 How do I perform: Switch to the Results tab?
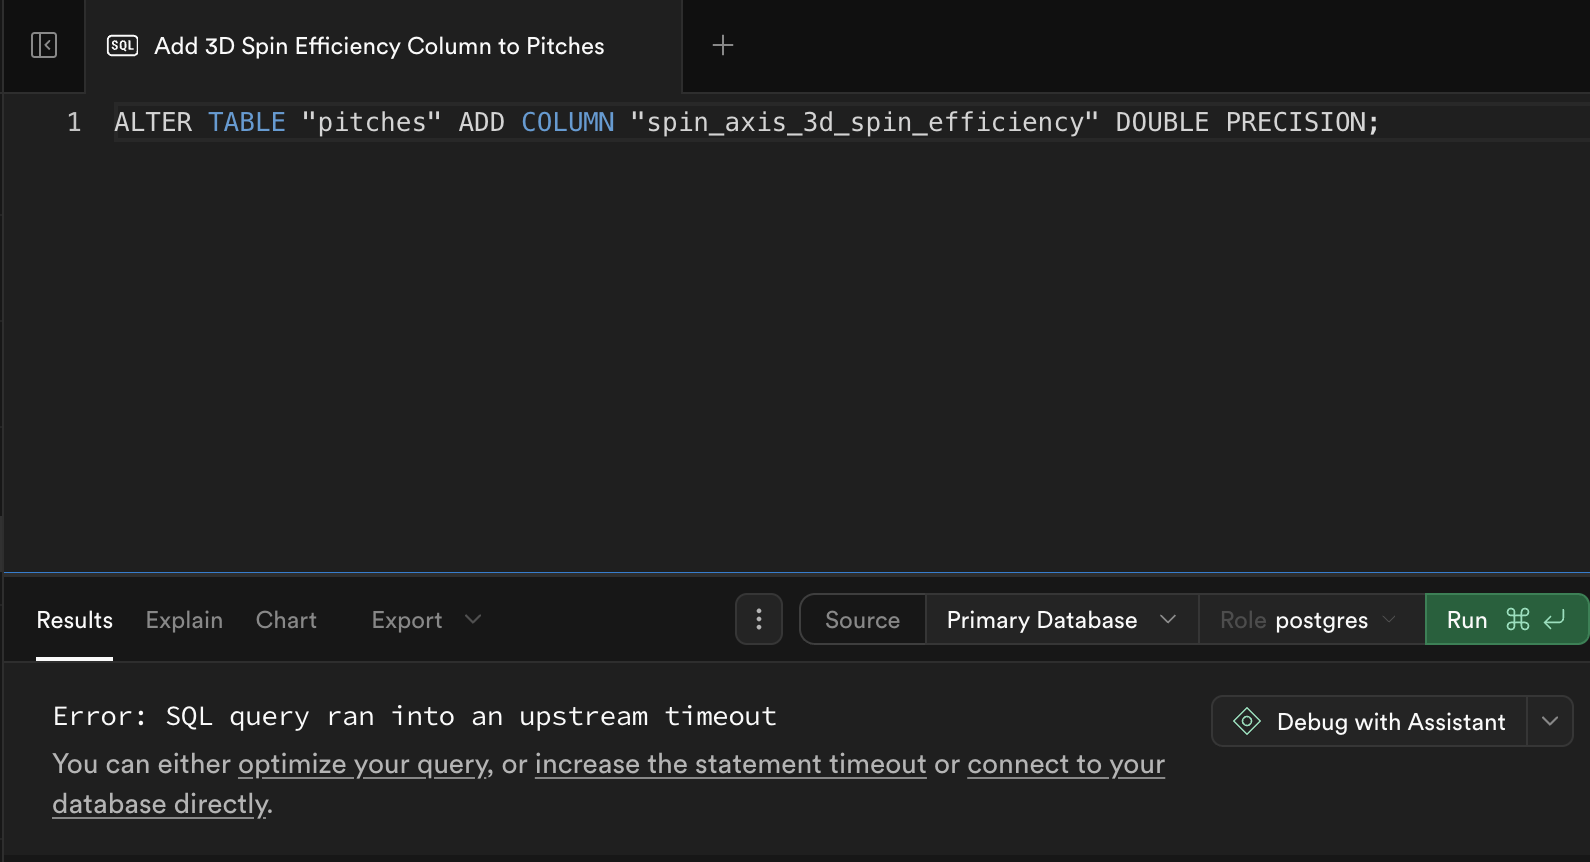tap(74, 620)
